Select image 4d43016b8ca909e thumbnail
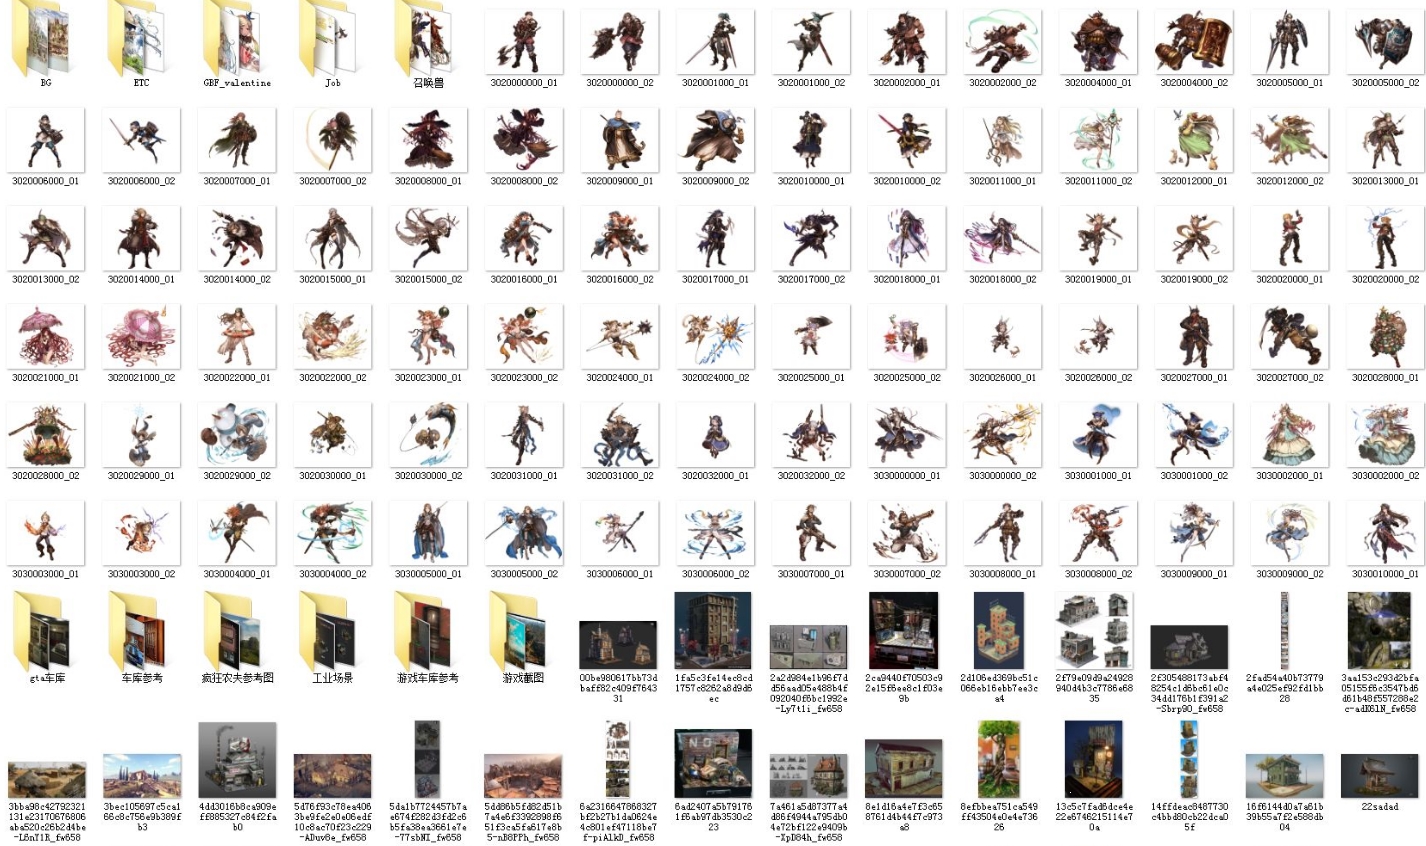 point(237,760)
